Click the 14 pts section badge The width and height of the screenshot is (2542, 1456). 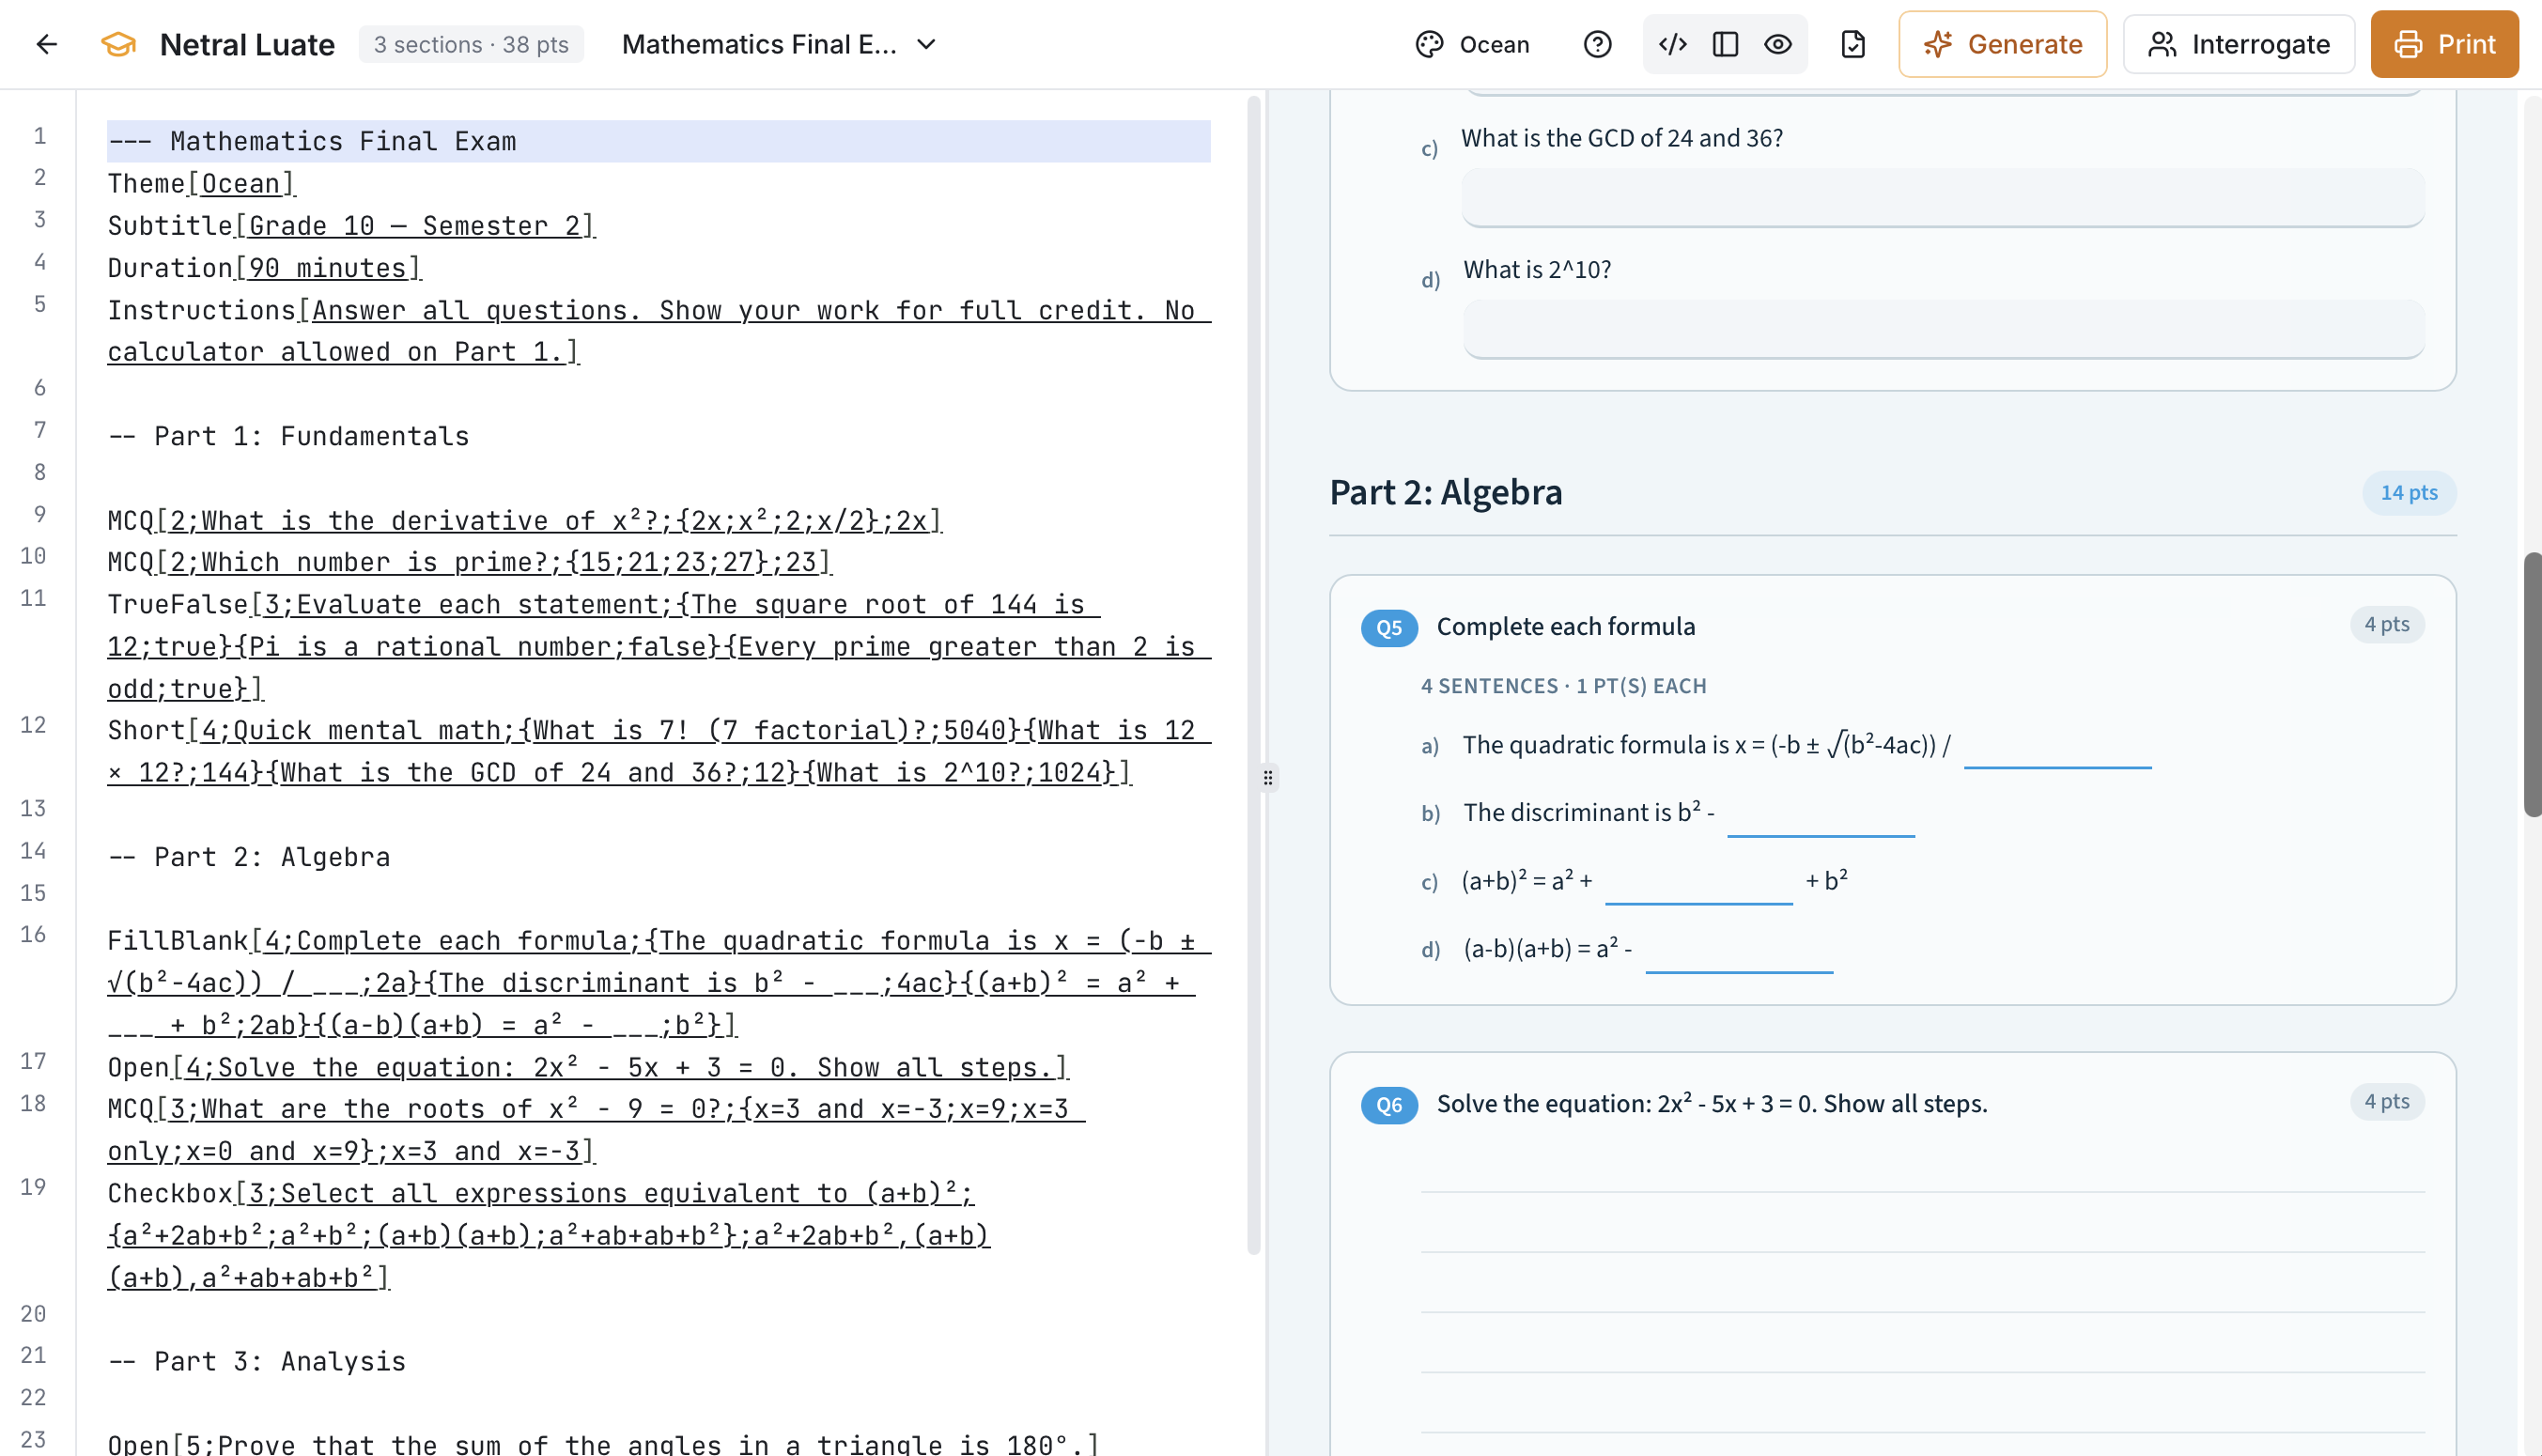click(2408, 492)
